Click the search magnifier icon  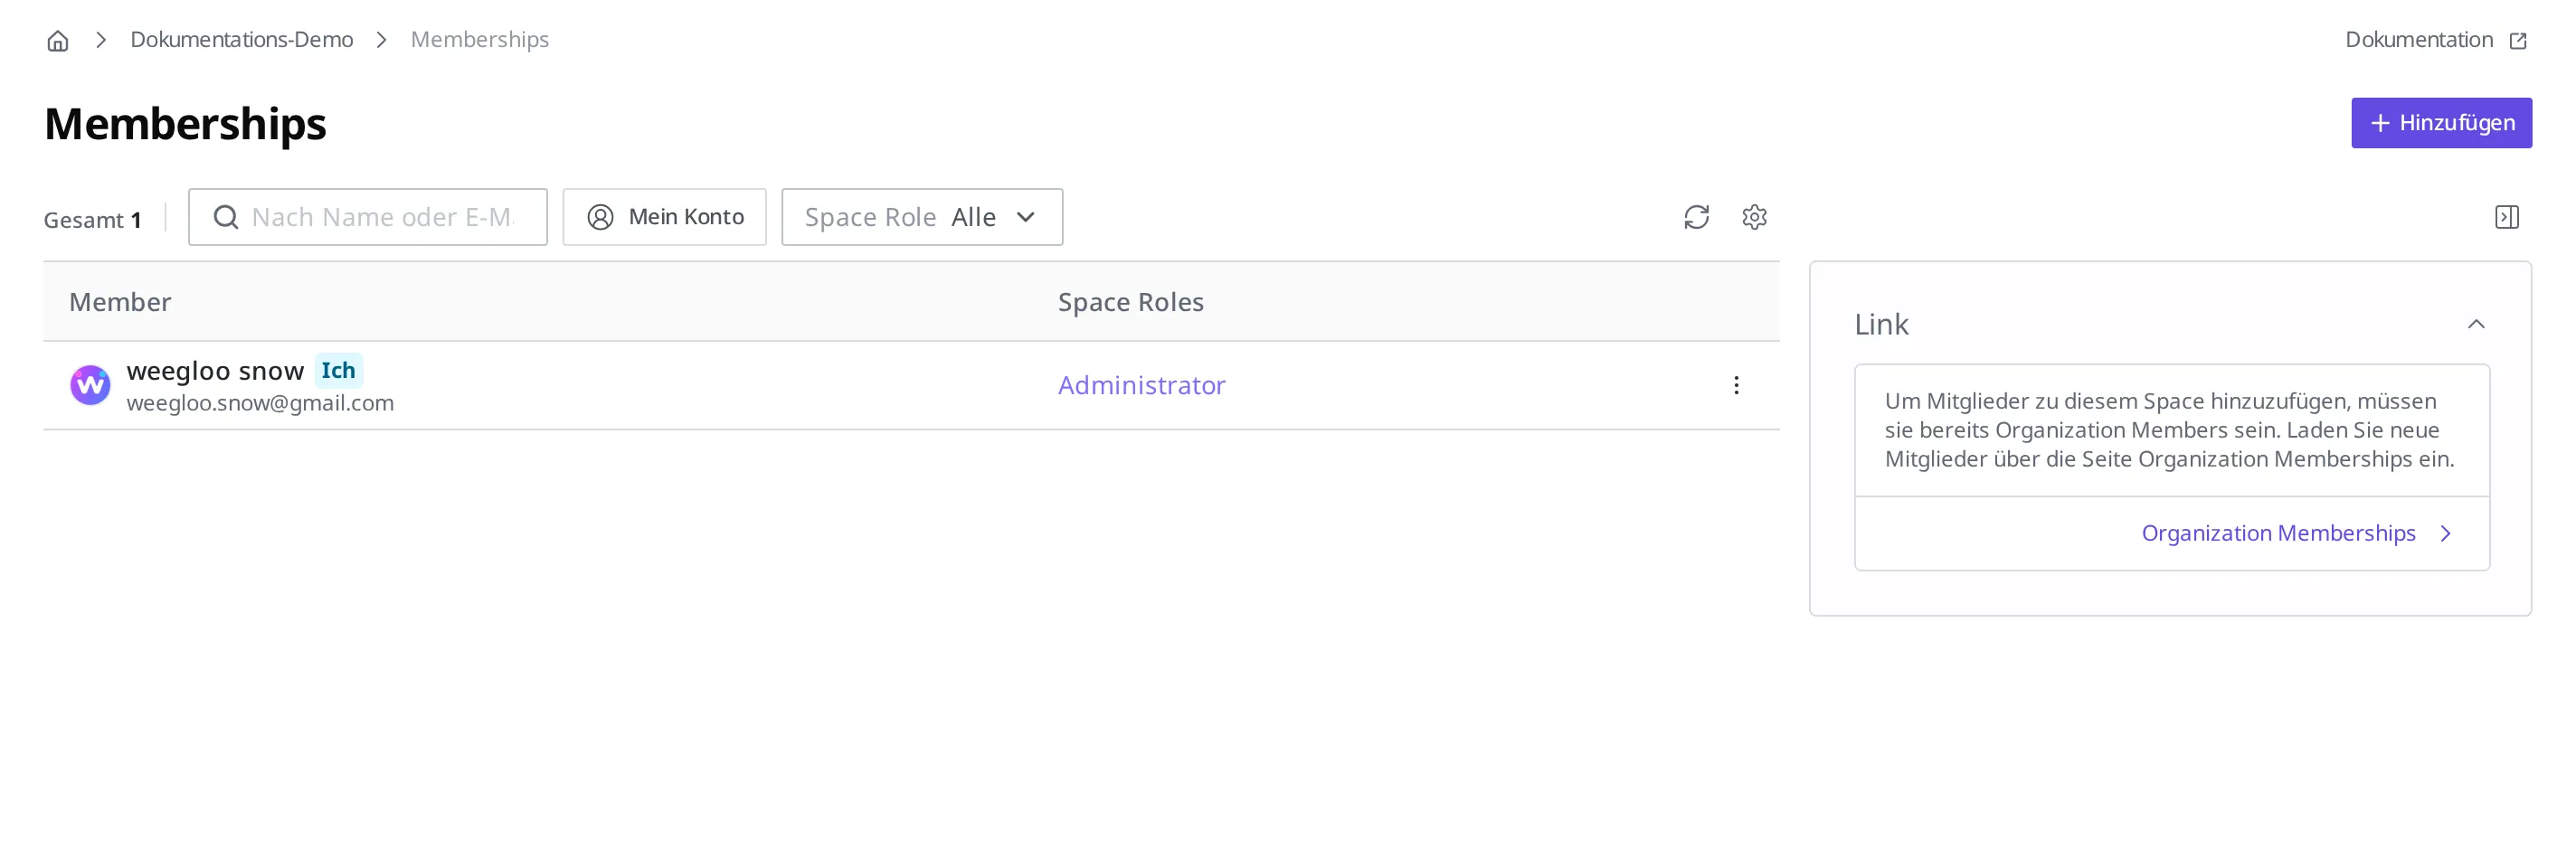(x=226, y=217)
